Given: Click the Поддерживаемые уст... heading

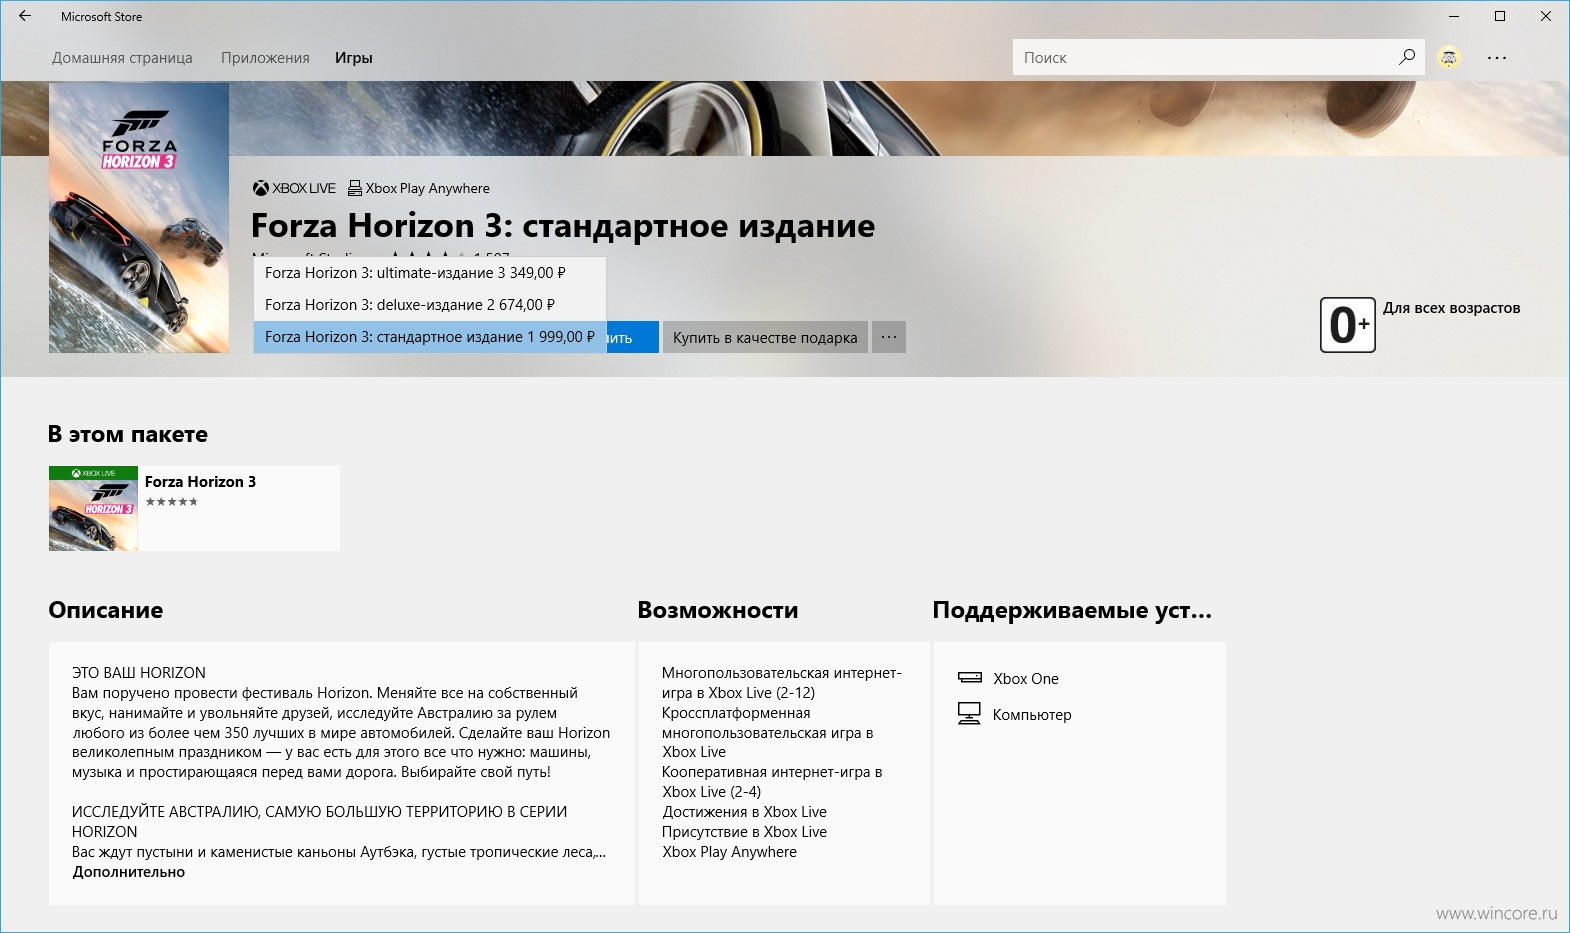Looking at the screenshot, I should pos(1072,610).
